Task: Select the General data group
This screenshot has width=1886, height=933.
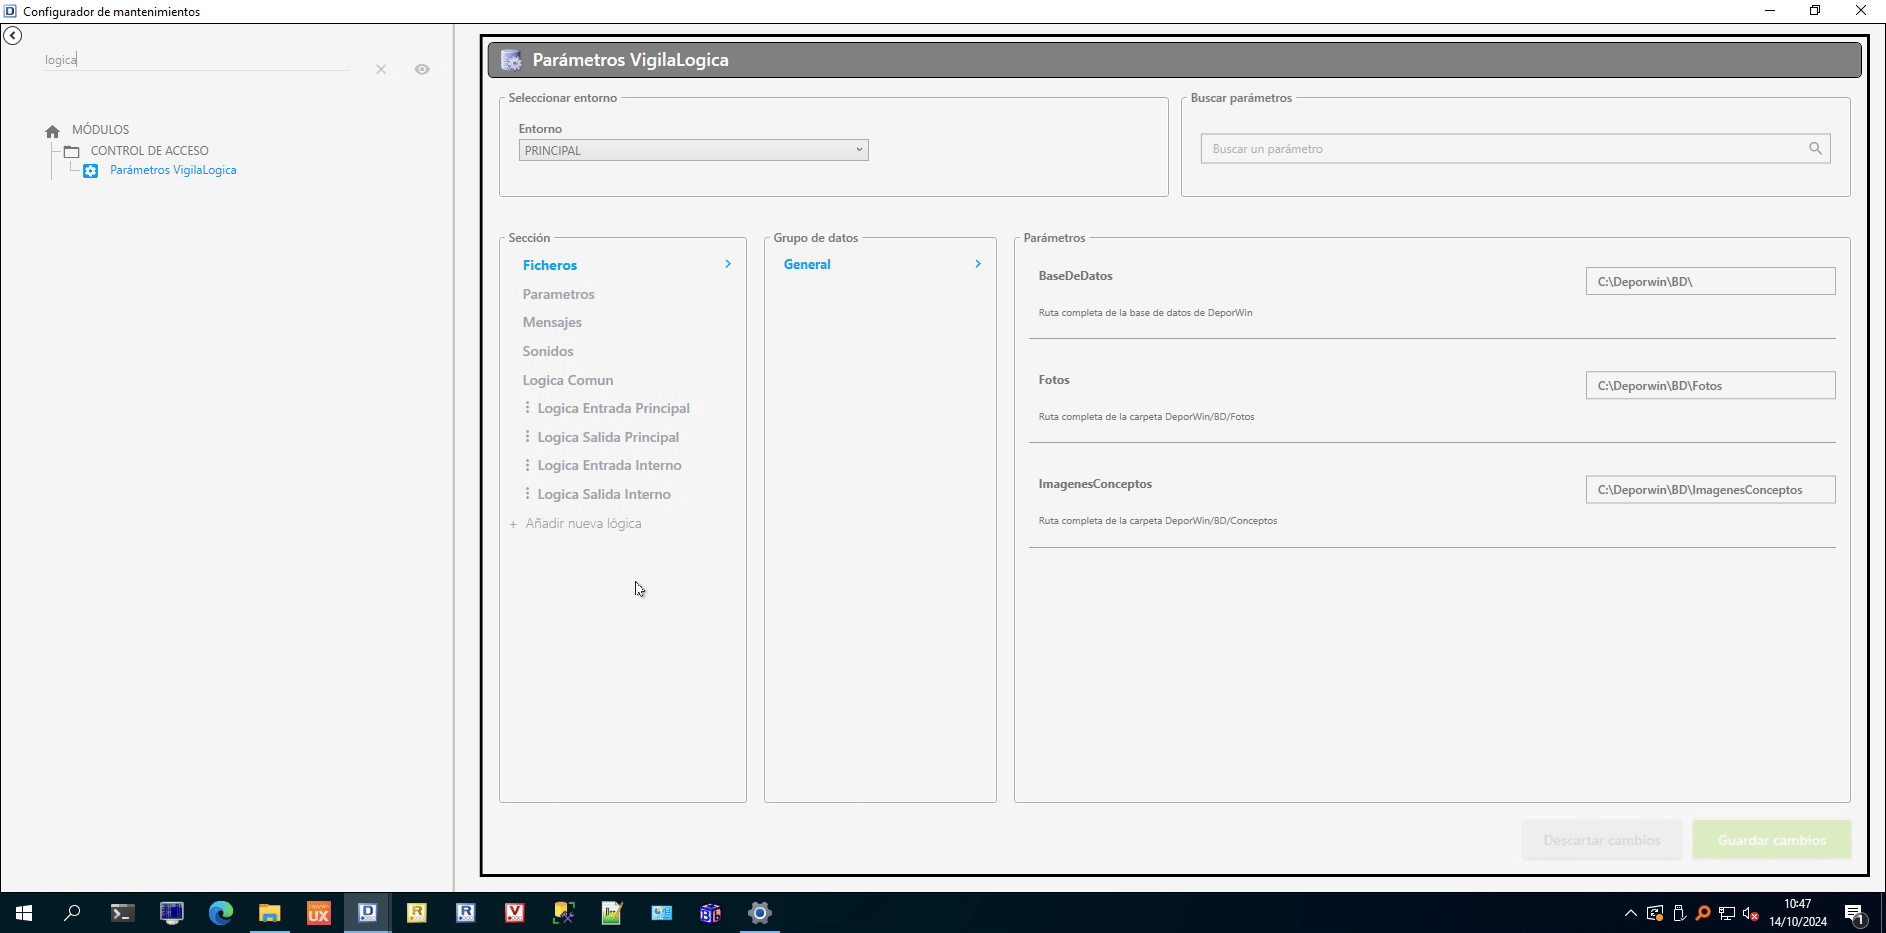Action: pos(807,264)
